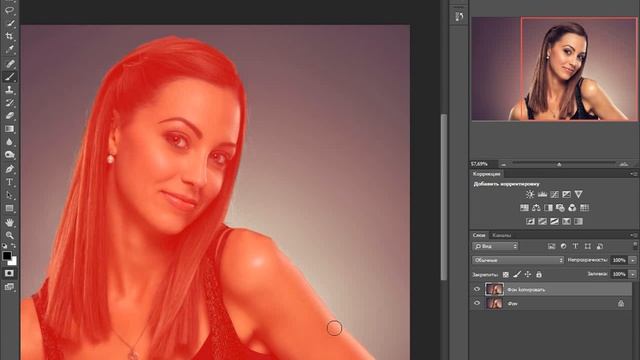Add a Threshold adjustment layer
Viewport: 640px width, 360px height.
click(554, 221)
